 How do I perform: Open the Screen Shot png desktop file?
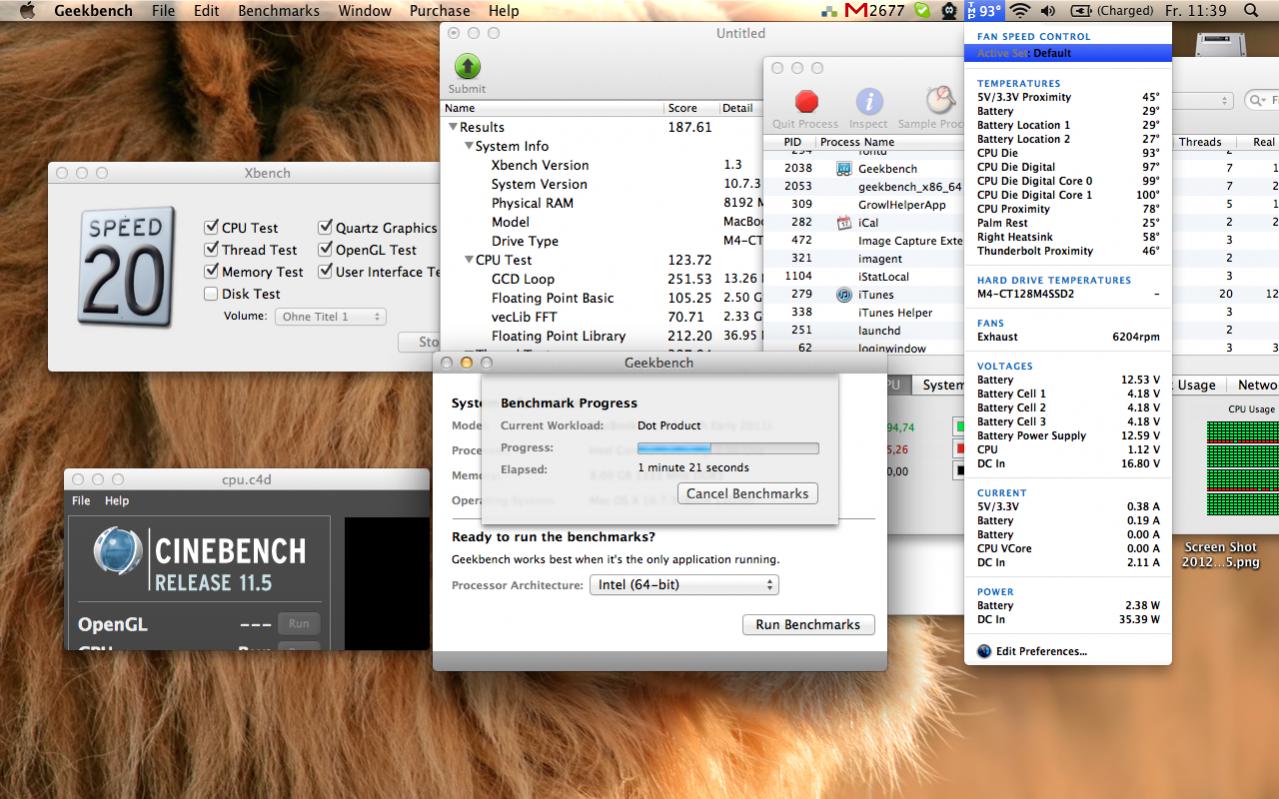(1220, 555)
